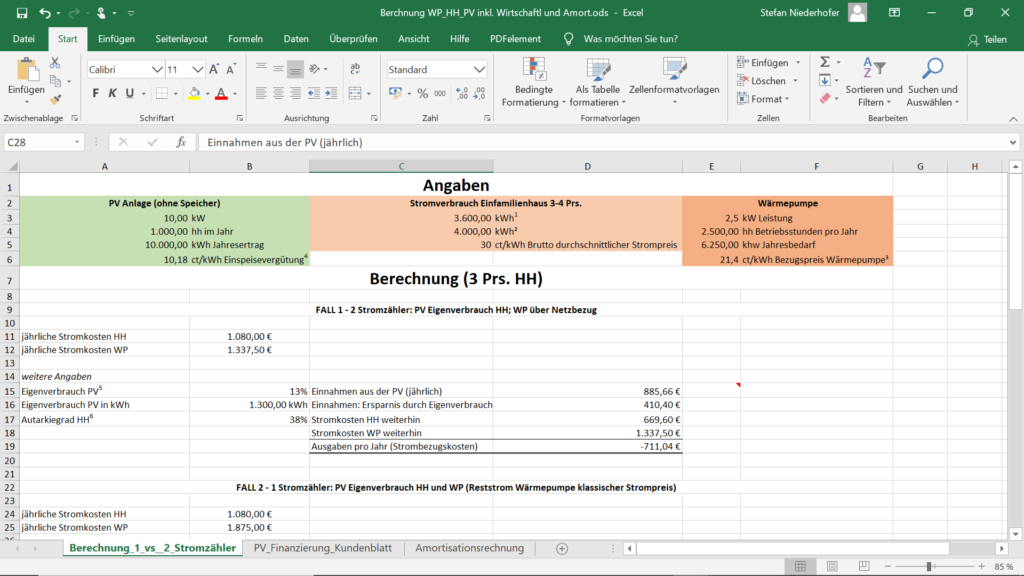
Task: Decrease font size with the smaller A
Action: click(231, 69)
